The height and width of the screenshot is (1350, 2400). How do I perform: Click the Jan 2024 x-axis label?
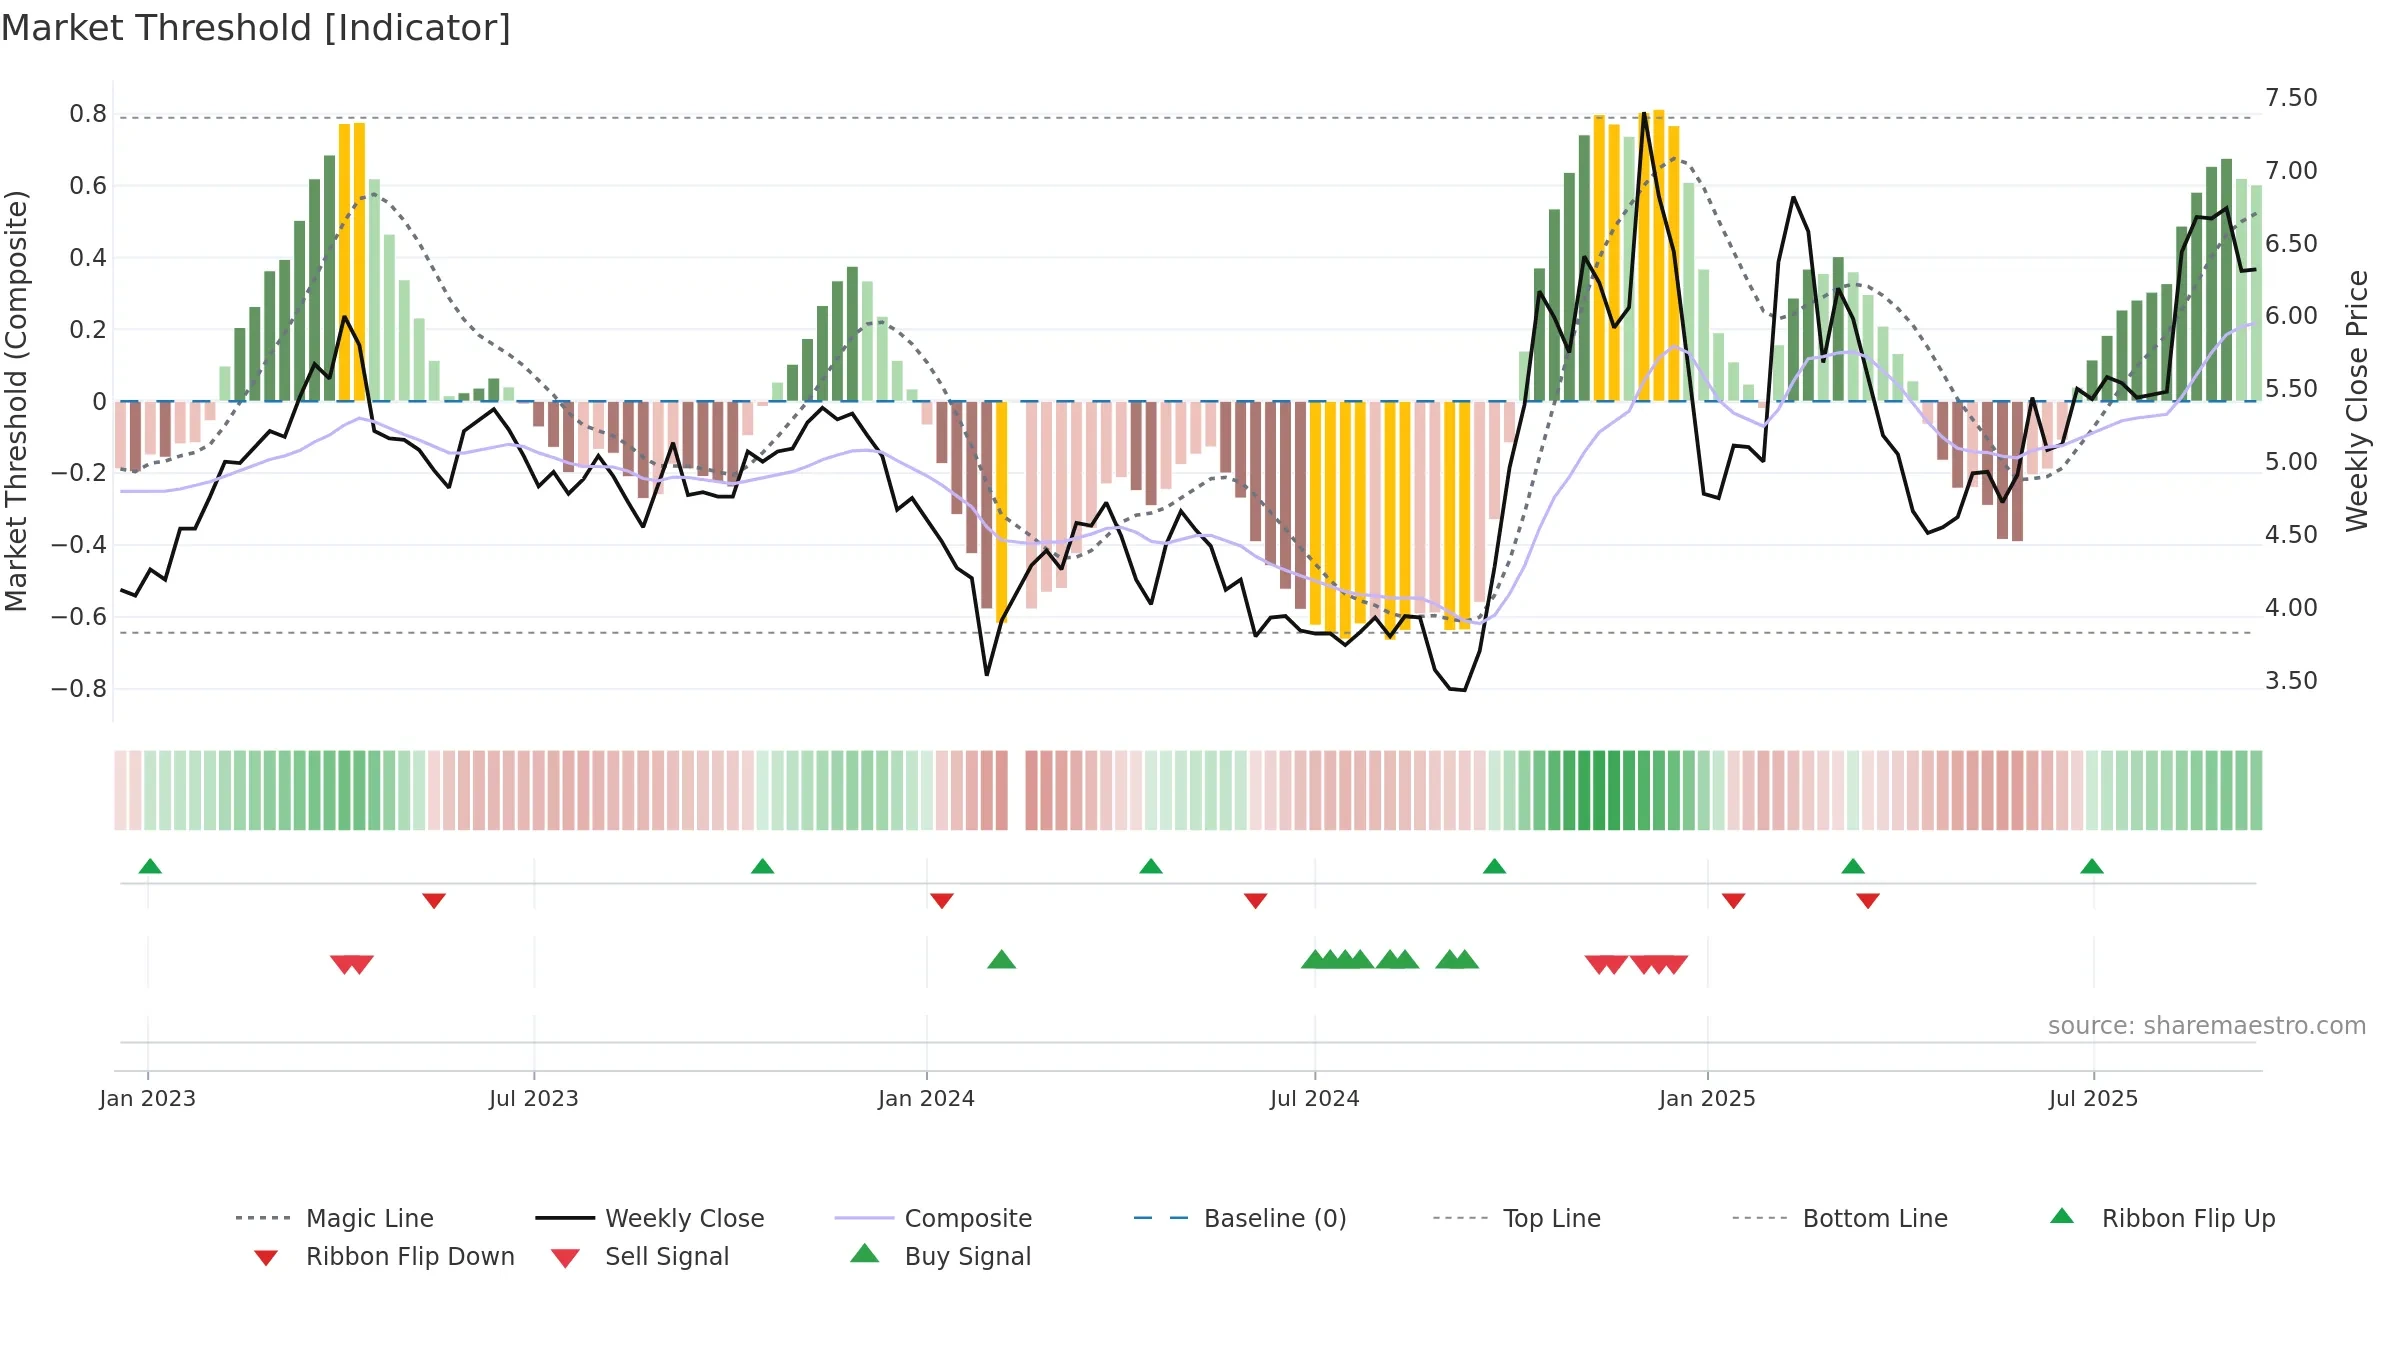coord(927,1098)
